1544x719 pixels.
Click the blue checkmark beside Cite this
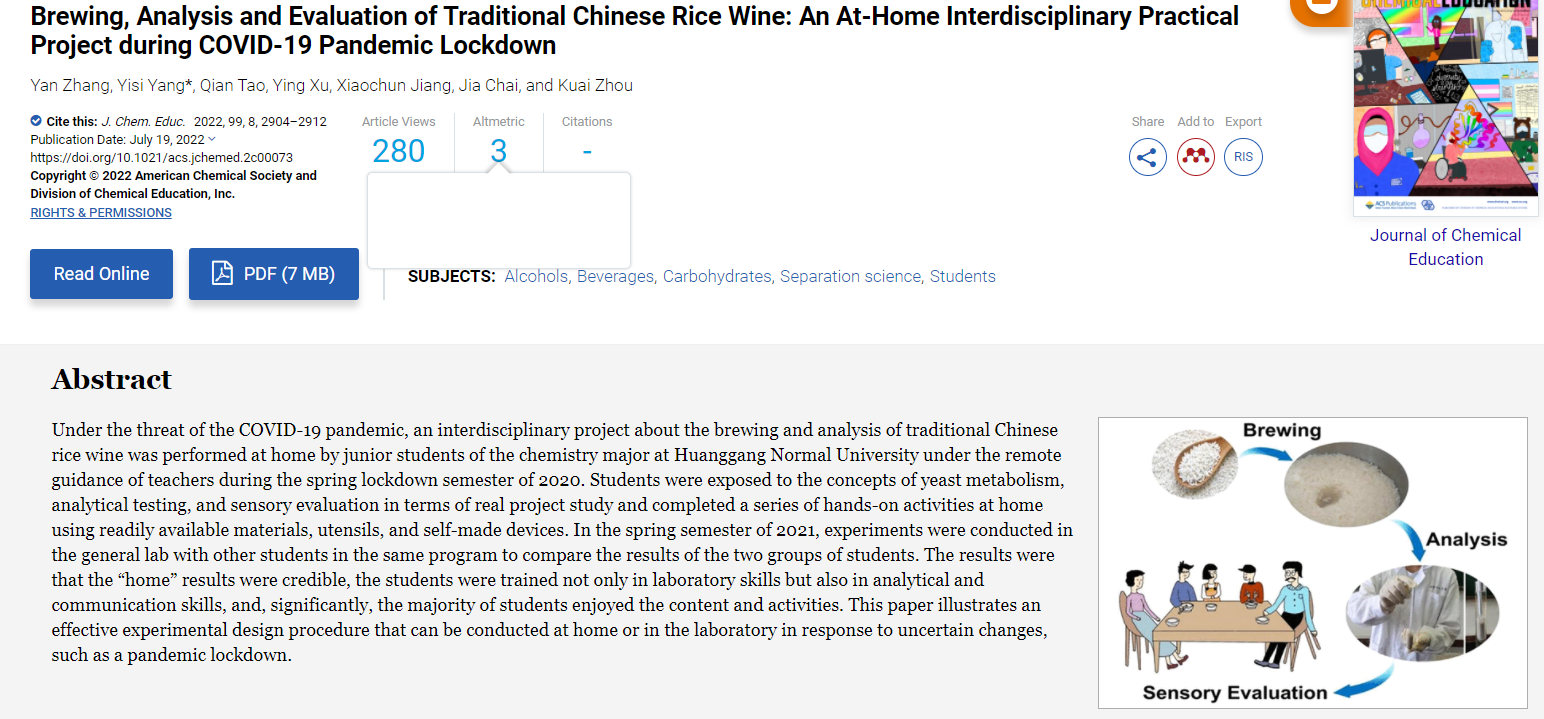coord(36,121)
